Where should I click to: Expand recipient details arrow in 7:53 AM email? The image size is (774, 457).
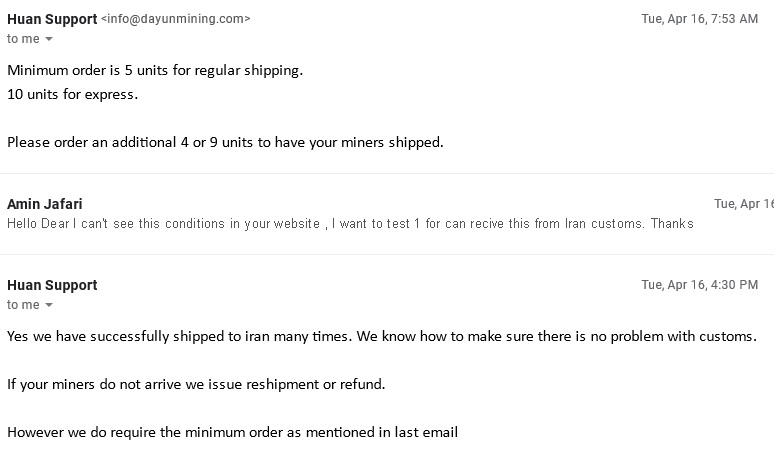coord(49,38)
